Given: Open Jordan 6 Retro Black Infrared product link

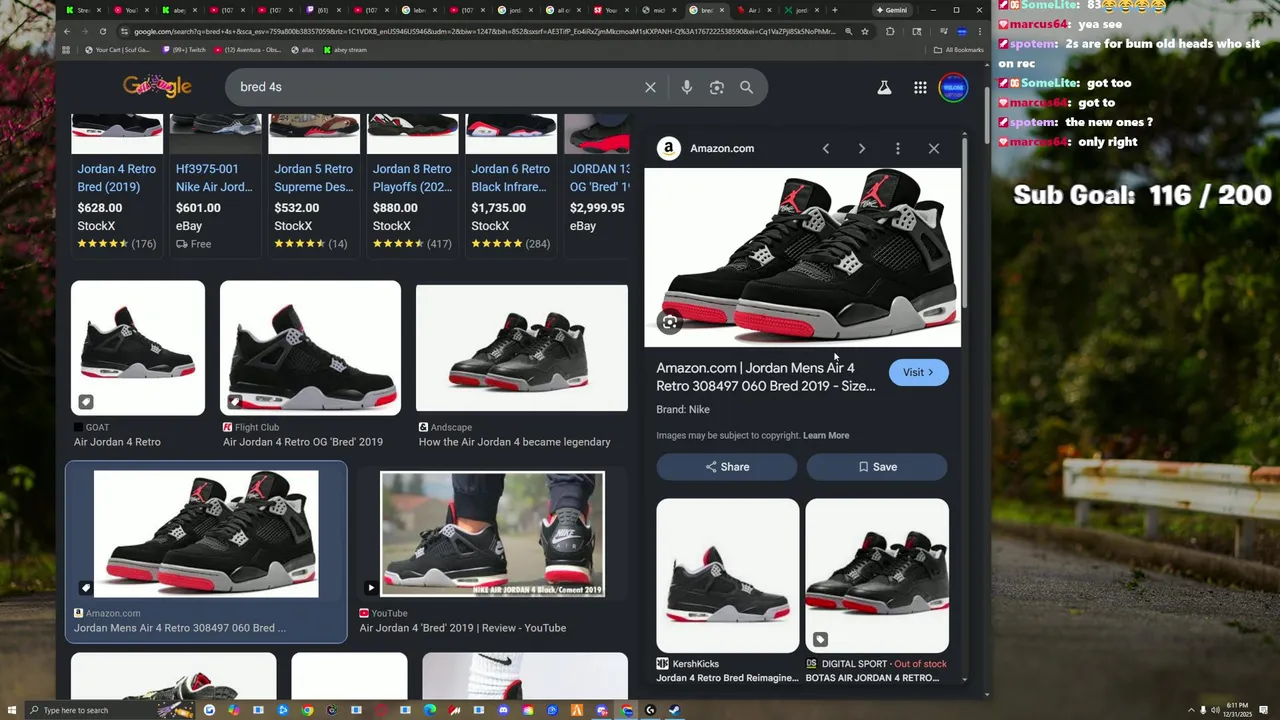Looking at the screenshot, I should tap(510, 178).
